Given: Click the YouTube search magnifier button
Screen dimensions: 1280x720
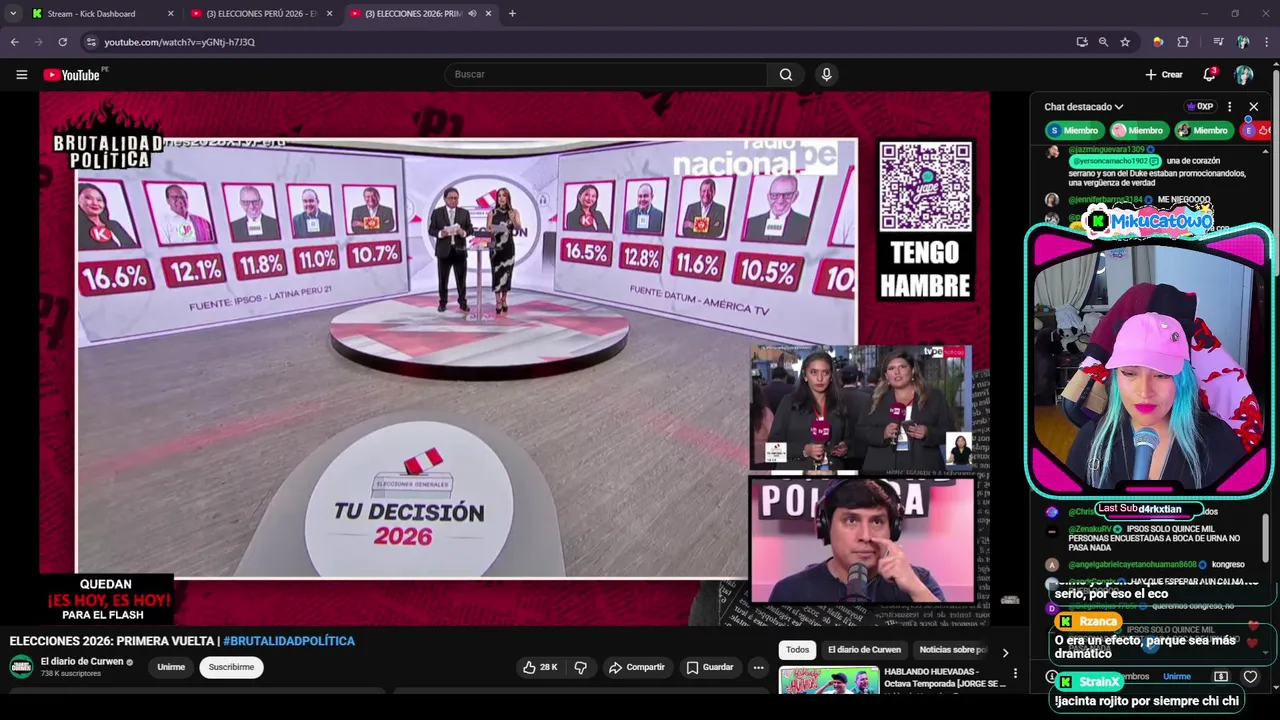Looking at the screenshot, I should click(x=786, y=75).
